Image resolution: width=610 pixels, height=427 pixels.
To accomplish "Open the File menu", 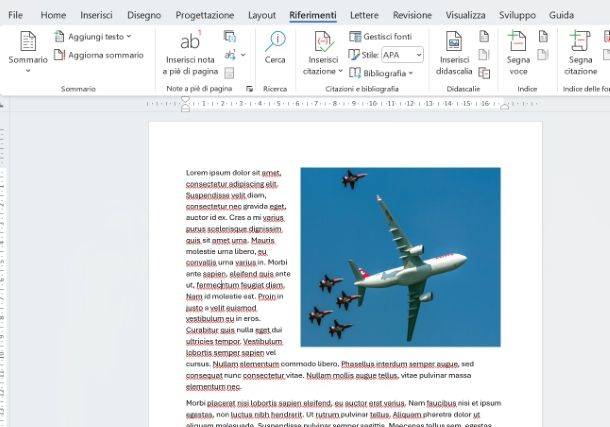I will 16,15.
